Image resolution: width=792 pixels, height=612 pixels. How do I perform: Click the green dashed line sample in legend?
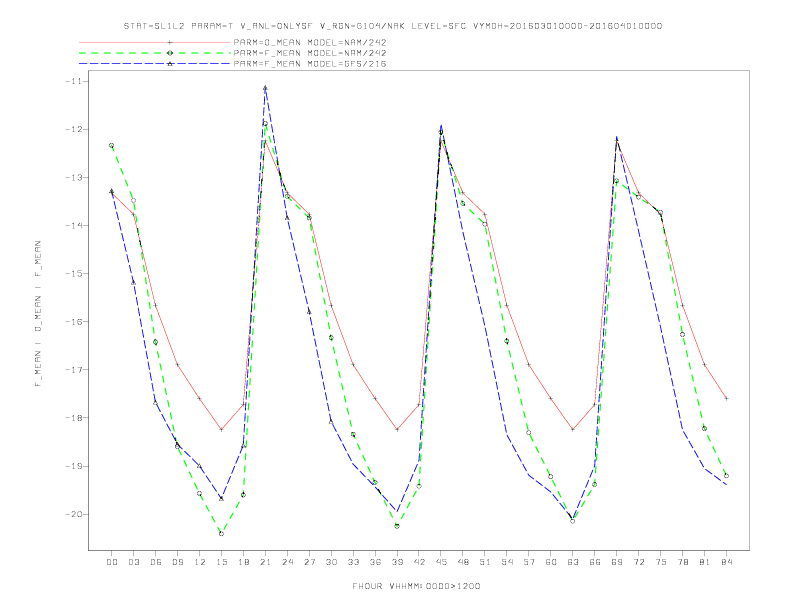point(155,53)
